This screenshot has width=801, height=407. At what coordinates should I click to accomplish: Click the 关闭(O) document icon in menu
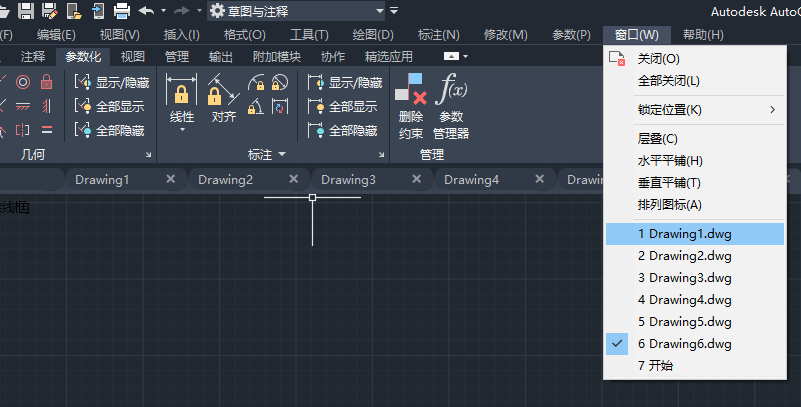[x=617, y=58]
